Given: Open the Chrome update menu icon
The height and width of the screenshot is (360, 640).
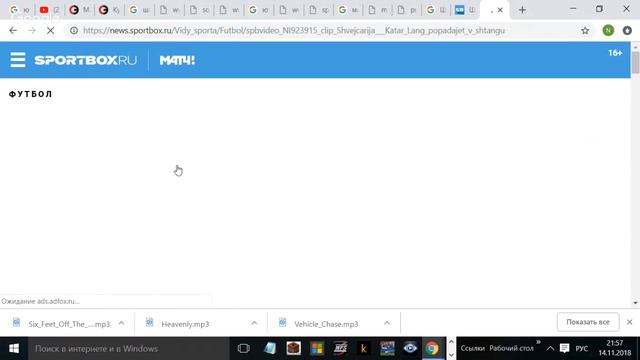Looking at the screenshot, I should pyautogui.click(x=627, y=31).
